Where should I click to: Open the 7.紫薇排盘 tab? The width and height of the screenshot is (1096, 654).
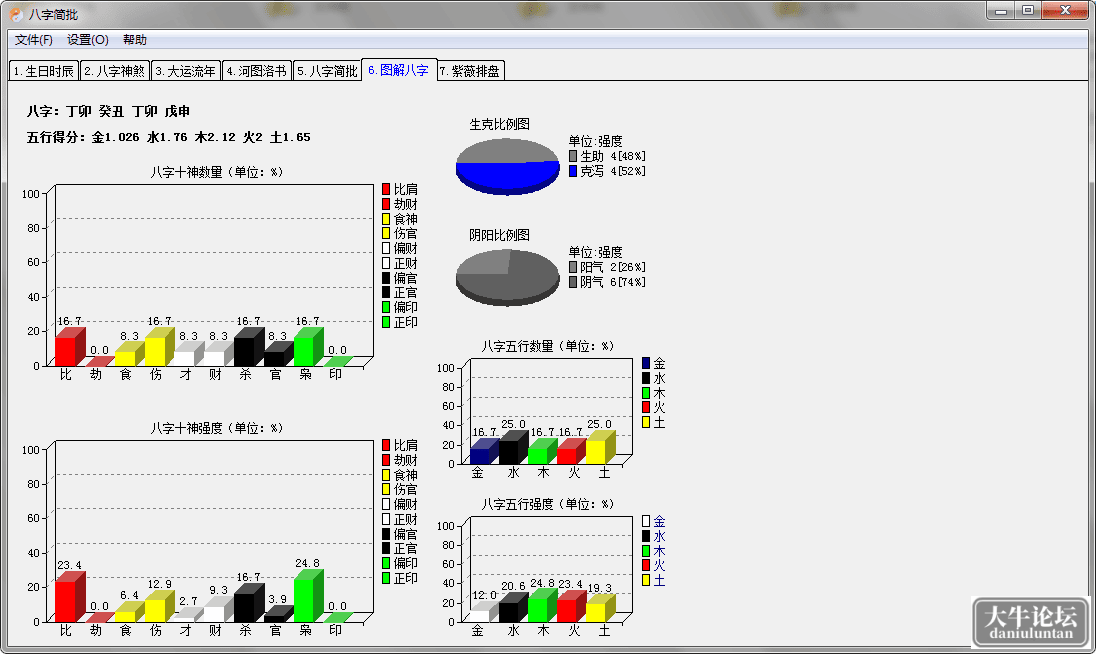470,71
